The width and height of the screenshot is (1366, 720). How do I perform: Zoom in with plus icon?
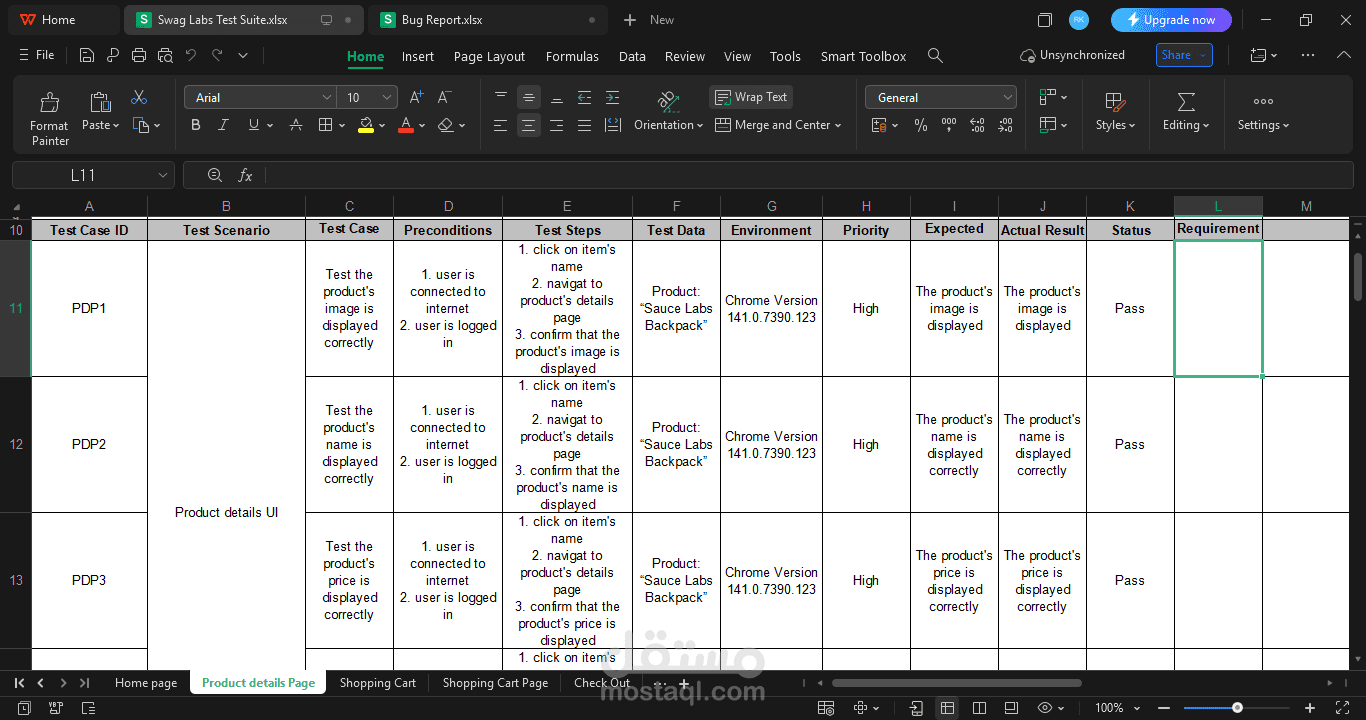pos(1310,708)
